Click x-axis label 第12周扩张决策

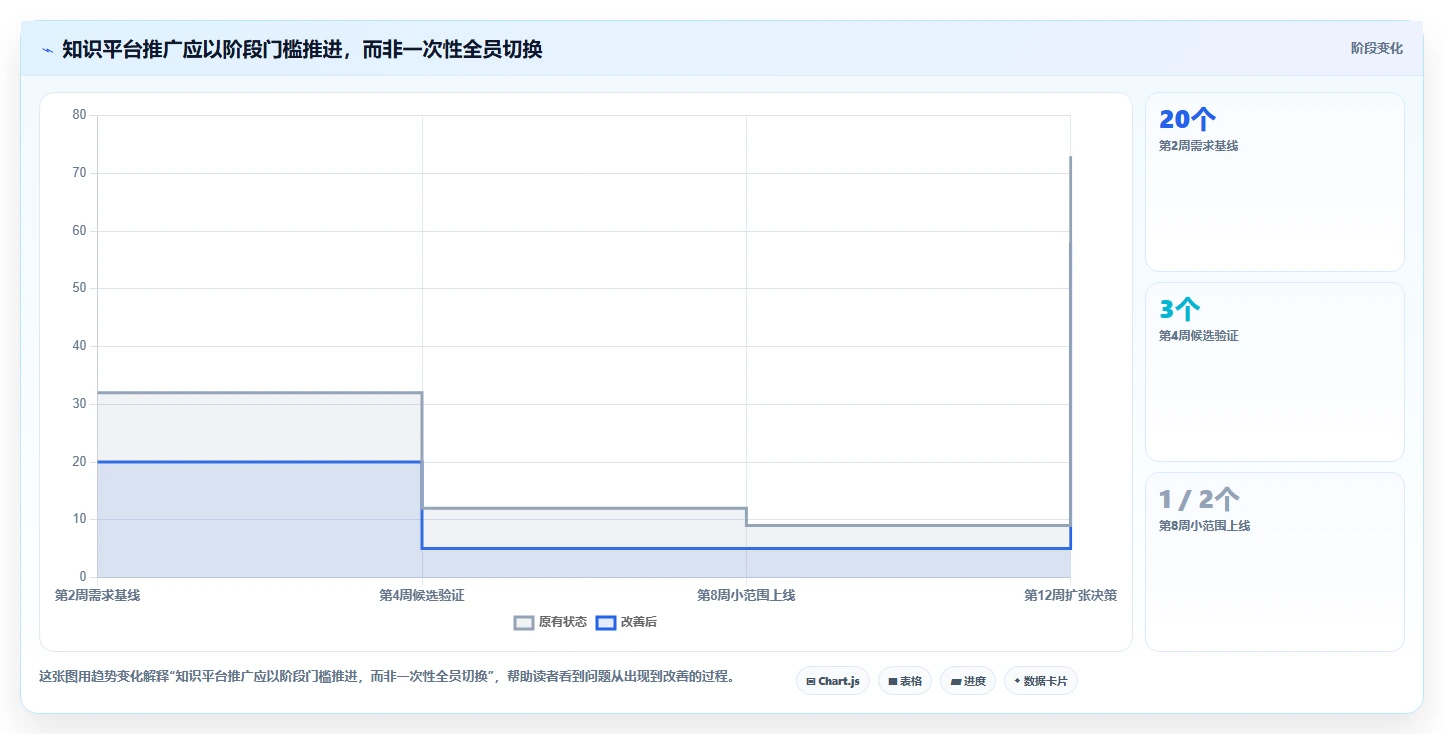click(x=1070, y=596)
